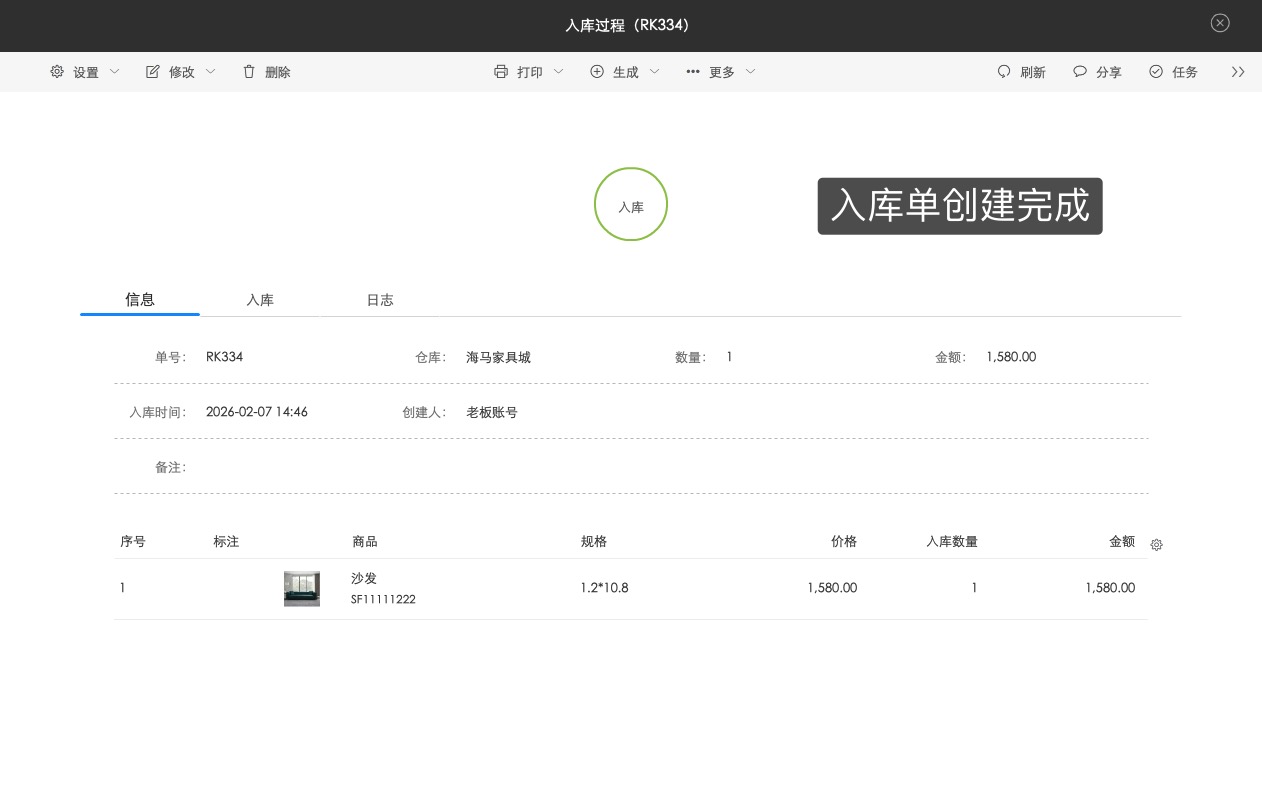The width and height of the screenshot is (1262, 801).
Task: Click the 打印 printer icon
Action: point(500,71)
